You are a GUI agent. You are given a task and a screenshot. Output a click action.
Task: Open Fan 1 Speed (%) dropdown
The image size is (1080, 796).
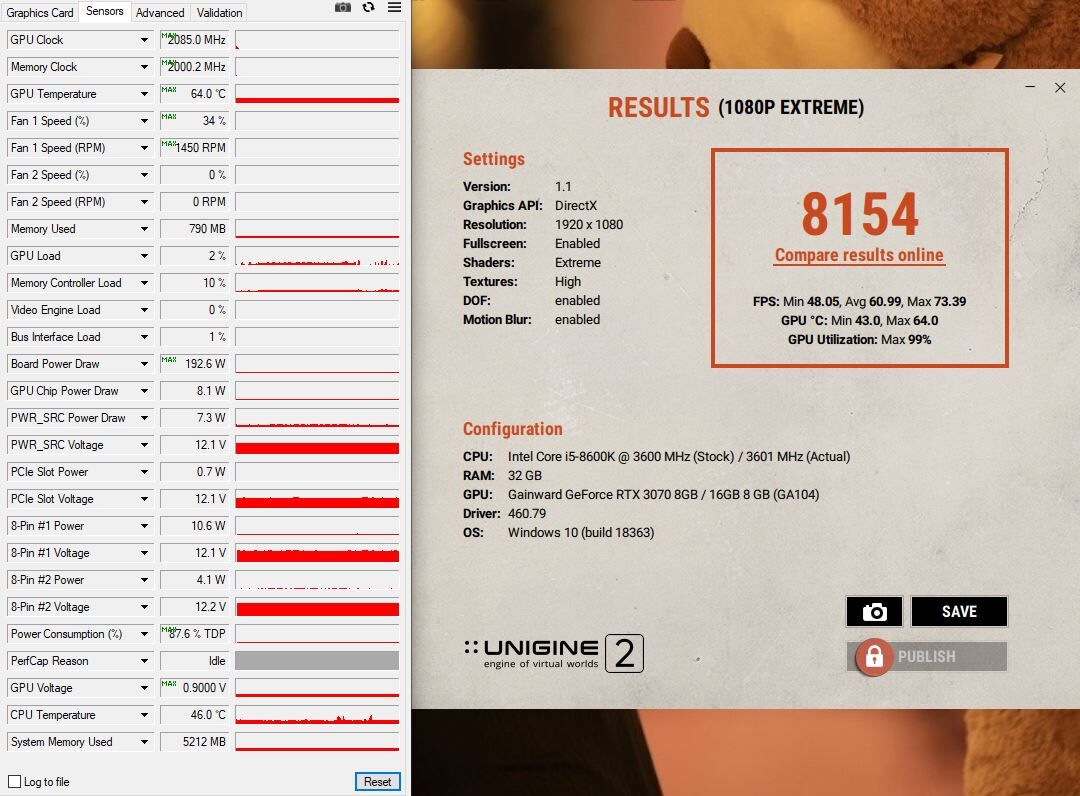click(144, 121)
